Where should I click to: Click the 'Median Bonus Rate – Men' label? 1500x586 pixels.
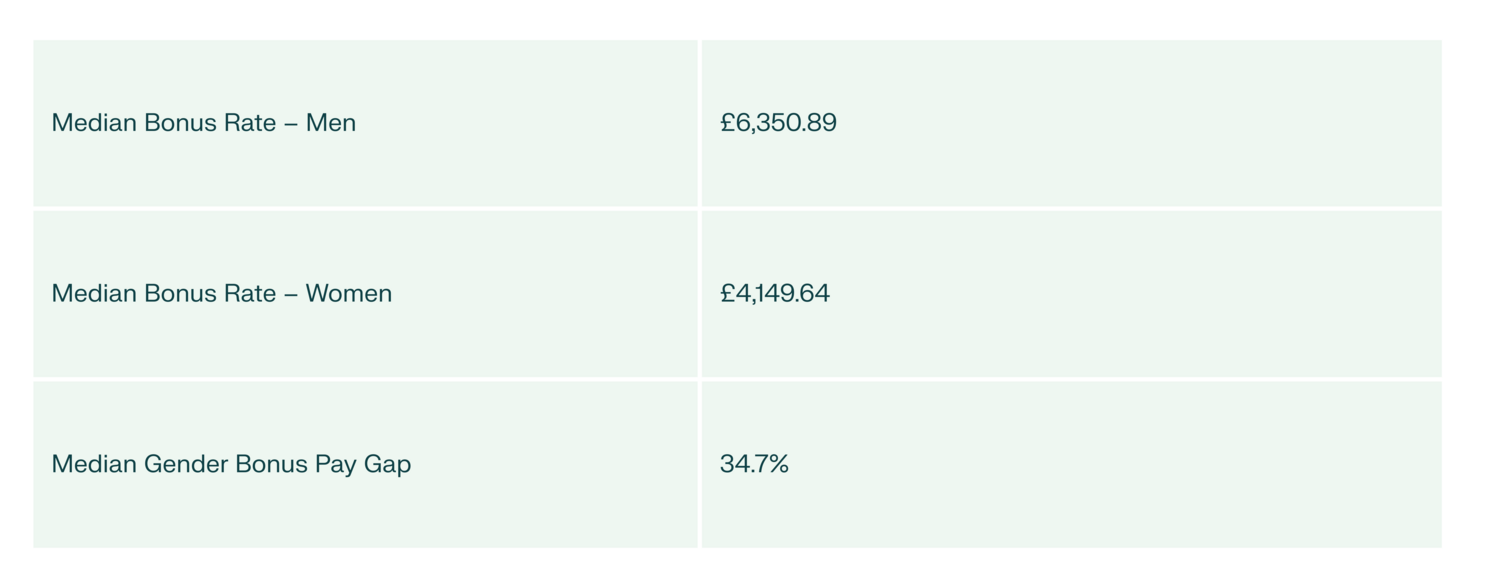[x=203, y=123]
